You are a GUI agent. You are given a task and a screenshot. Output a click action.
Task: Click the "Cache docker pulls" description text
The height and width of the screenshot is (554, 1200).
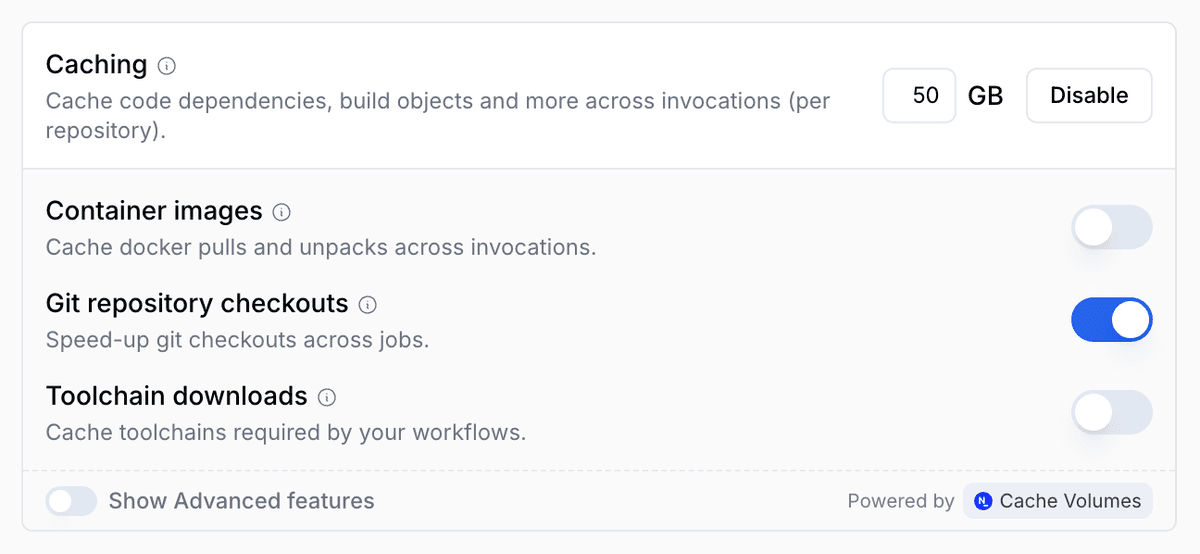point(320,247)
